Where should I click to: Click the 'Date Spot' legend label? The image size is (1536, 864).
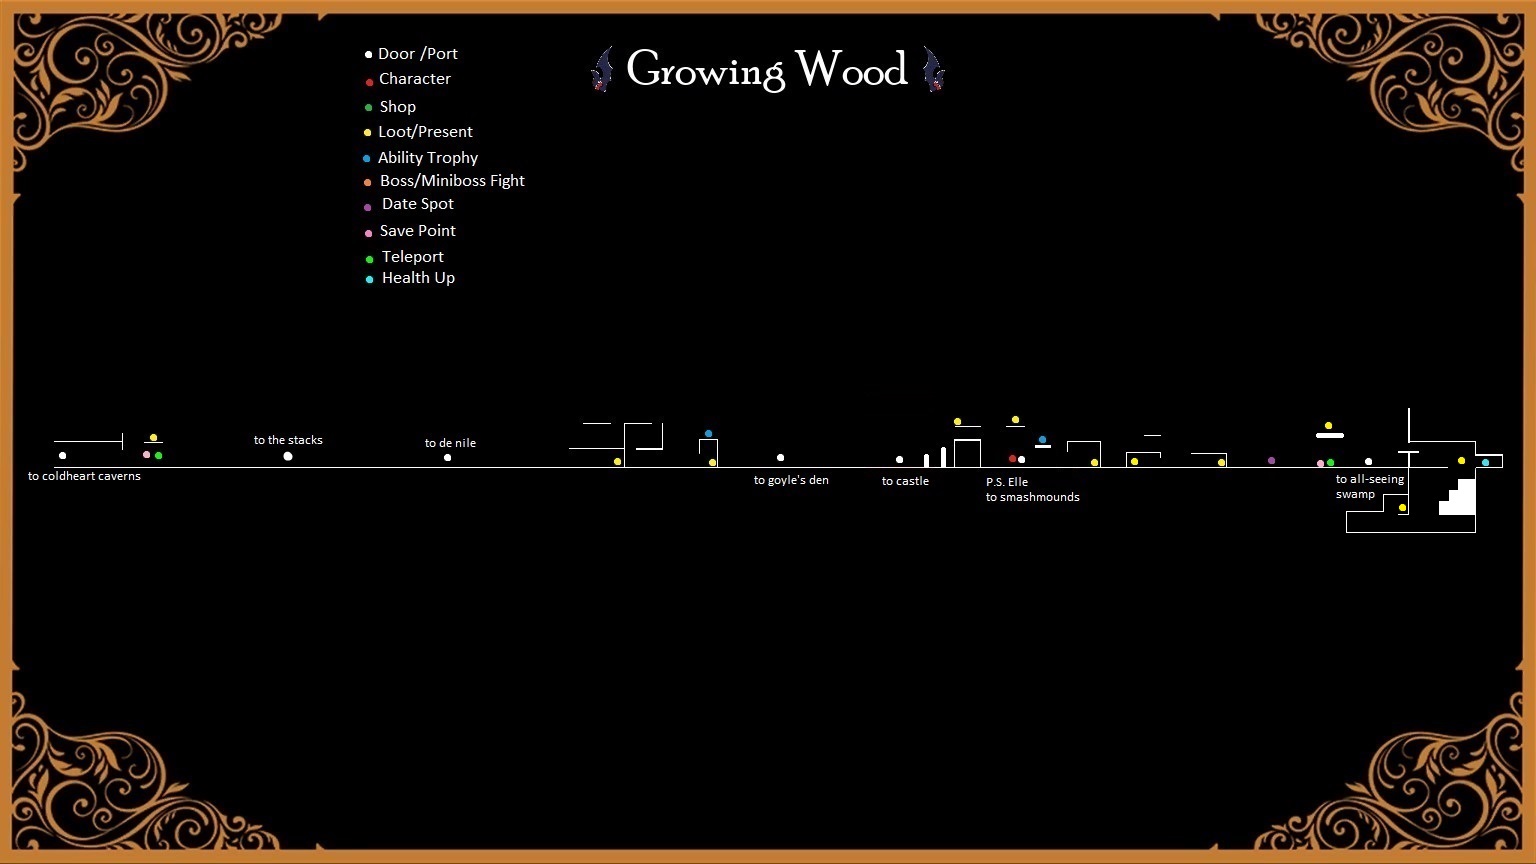(418, 204)
